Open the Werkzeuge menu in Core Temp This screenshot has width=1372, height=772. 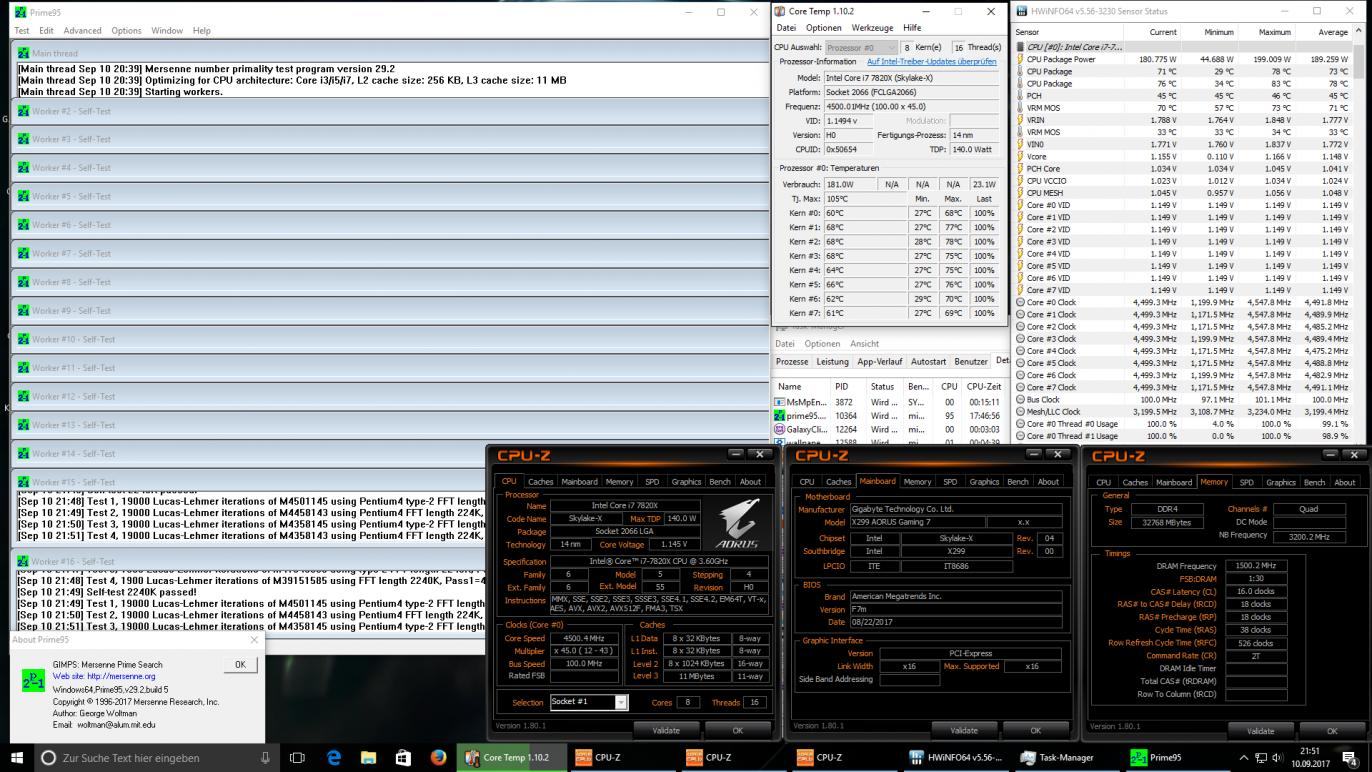point(874,28)
